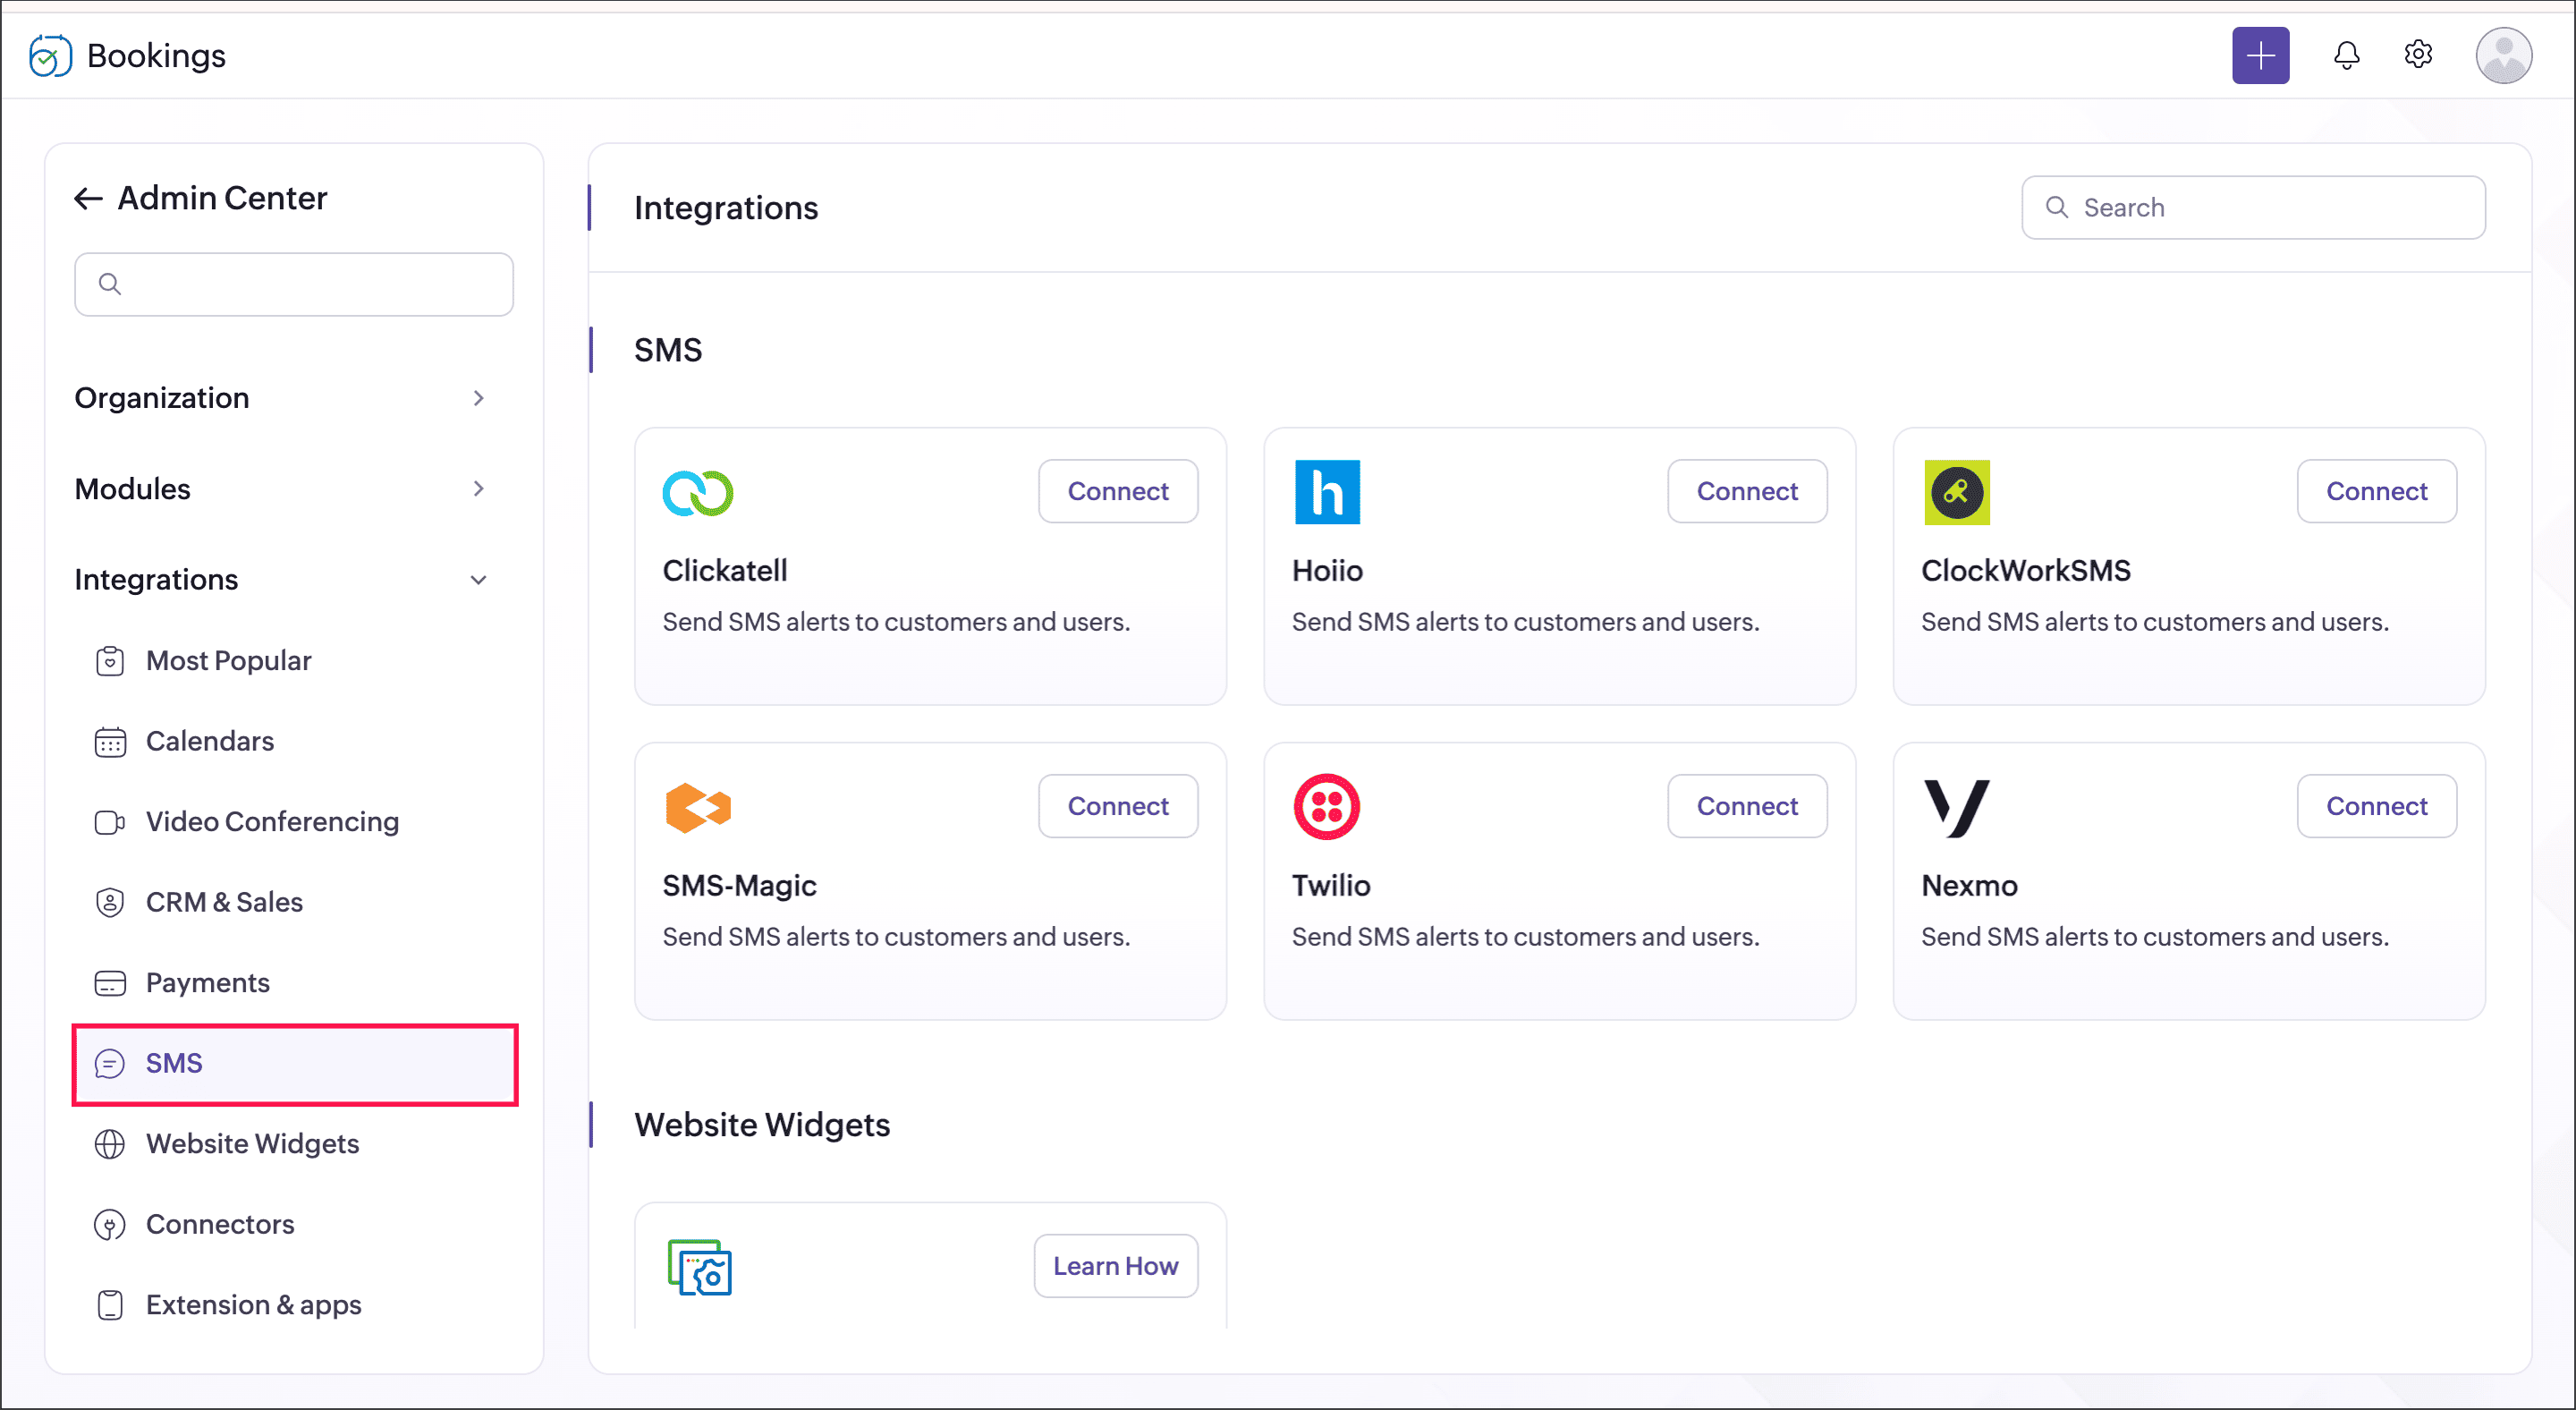The height and width of the screenshot is (1410, 2576).
Task: Click the Hoiio logo icon
Action: (x=1326, y=492)
